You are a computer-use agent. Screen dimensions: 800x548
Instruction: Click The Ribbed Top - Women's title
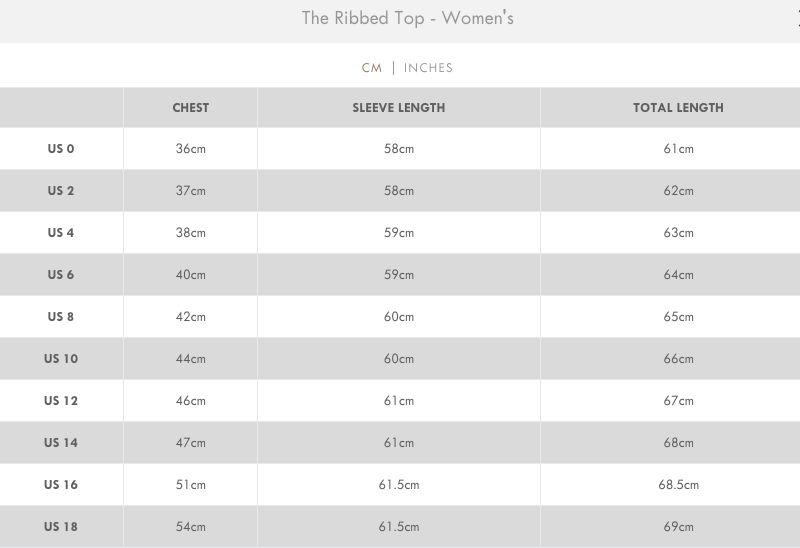[407, 19]
